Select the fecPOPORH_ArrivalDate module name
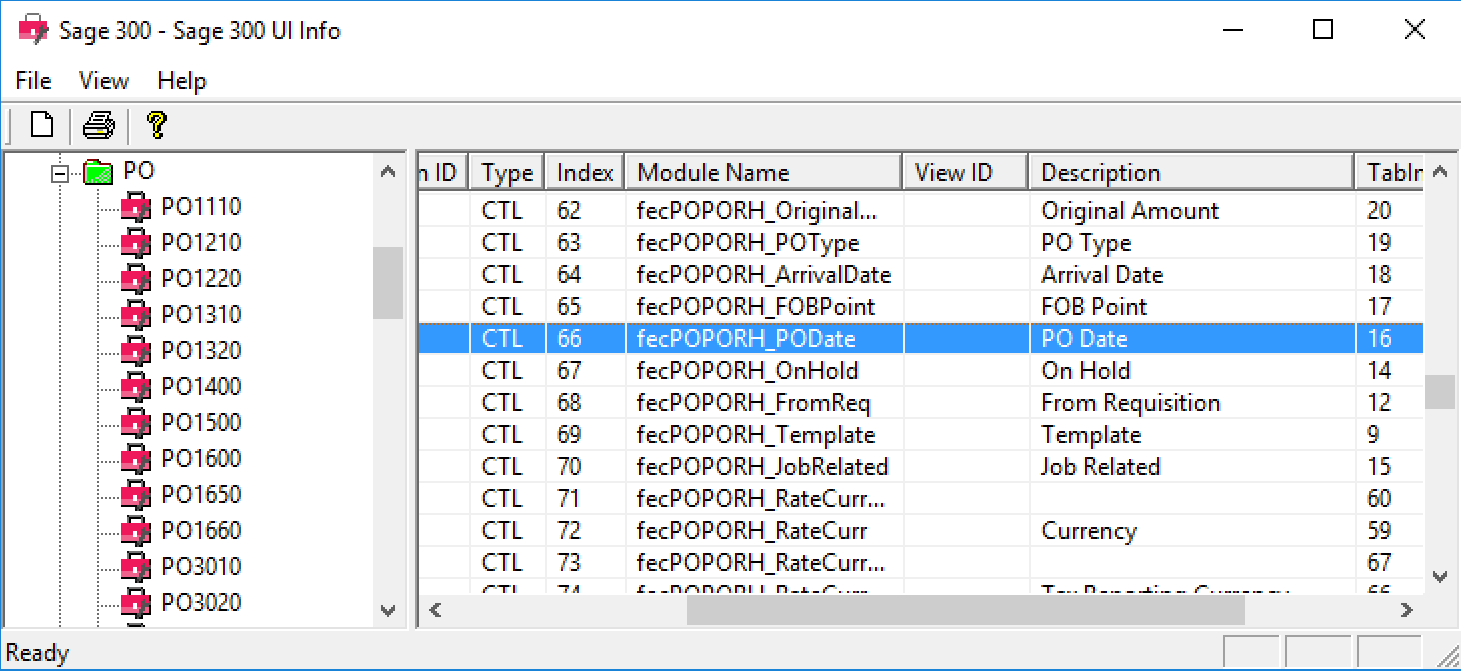This screenshot has height=671, width=1461. (764, 275)
